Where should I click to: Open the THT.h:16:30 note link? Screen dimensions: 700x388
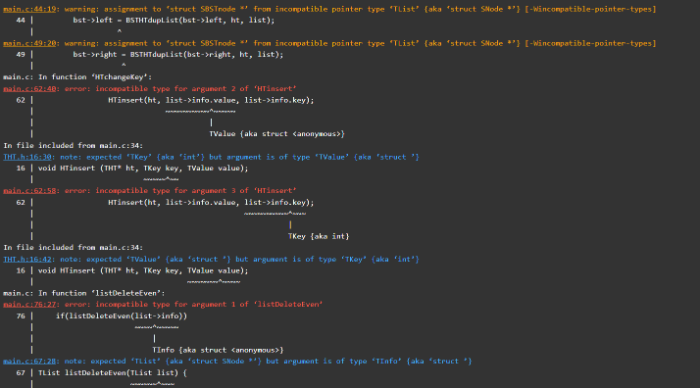[x=27, y=157]
